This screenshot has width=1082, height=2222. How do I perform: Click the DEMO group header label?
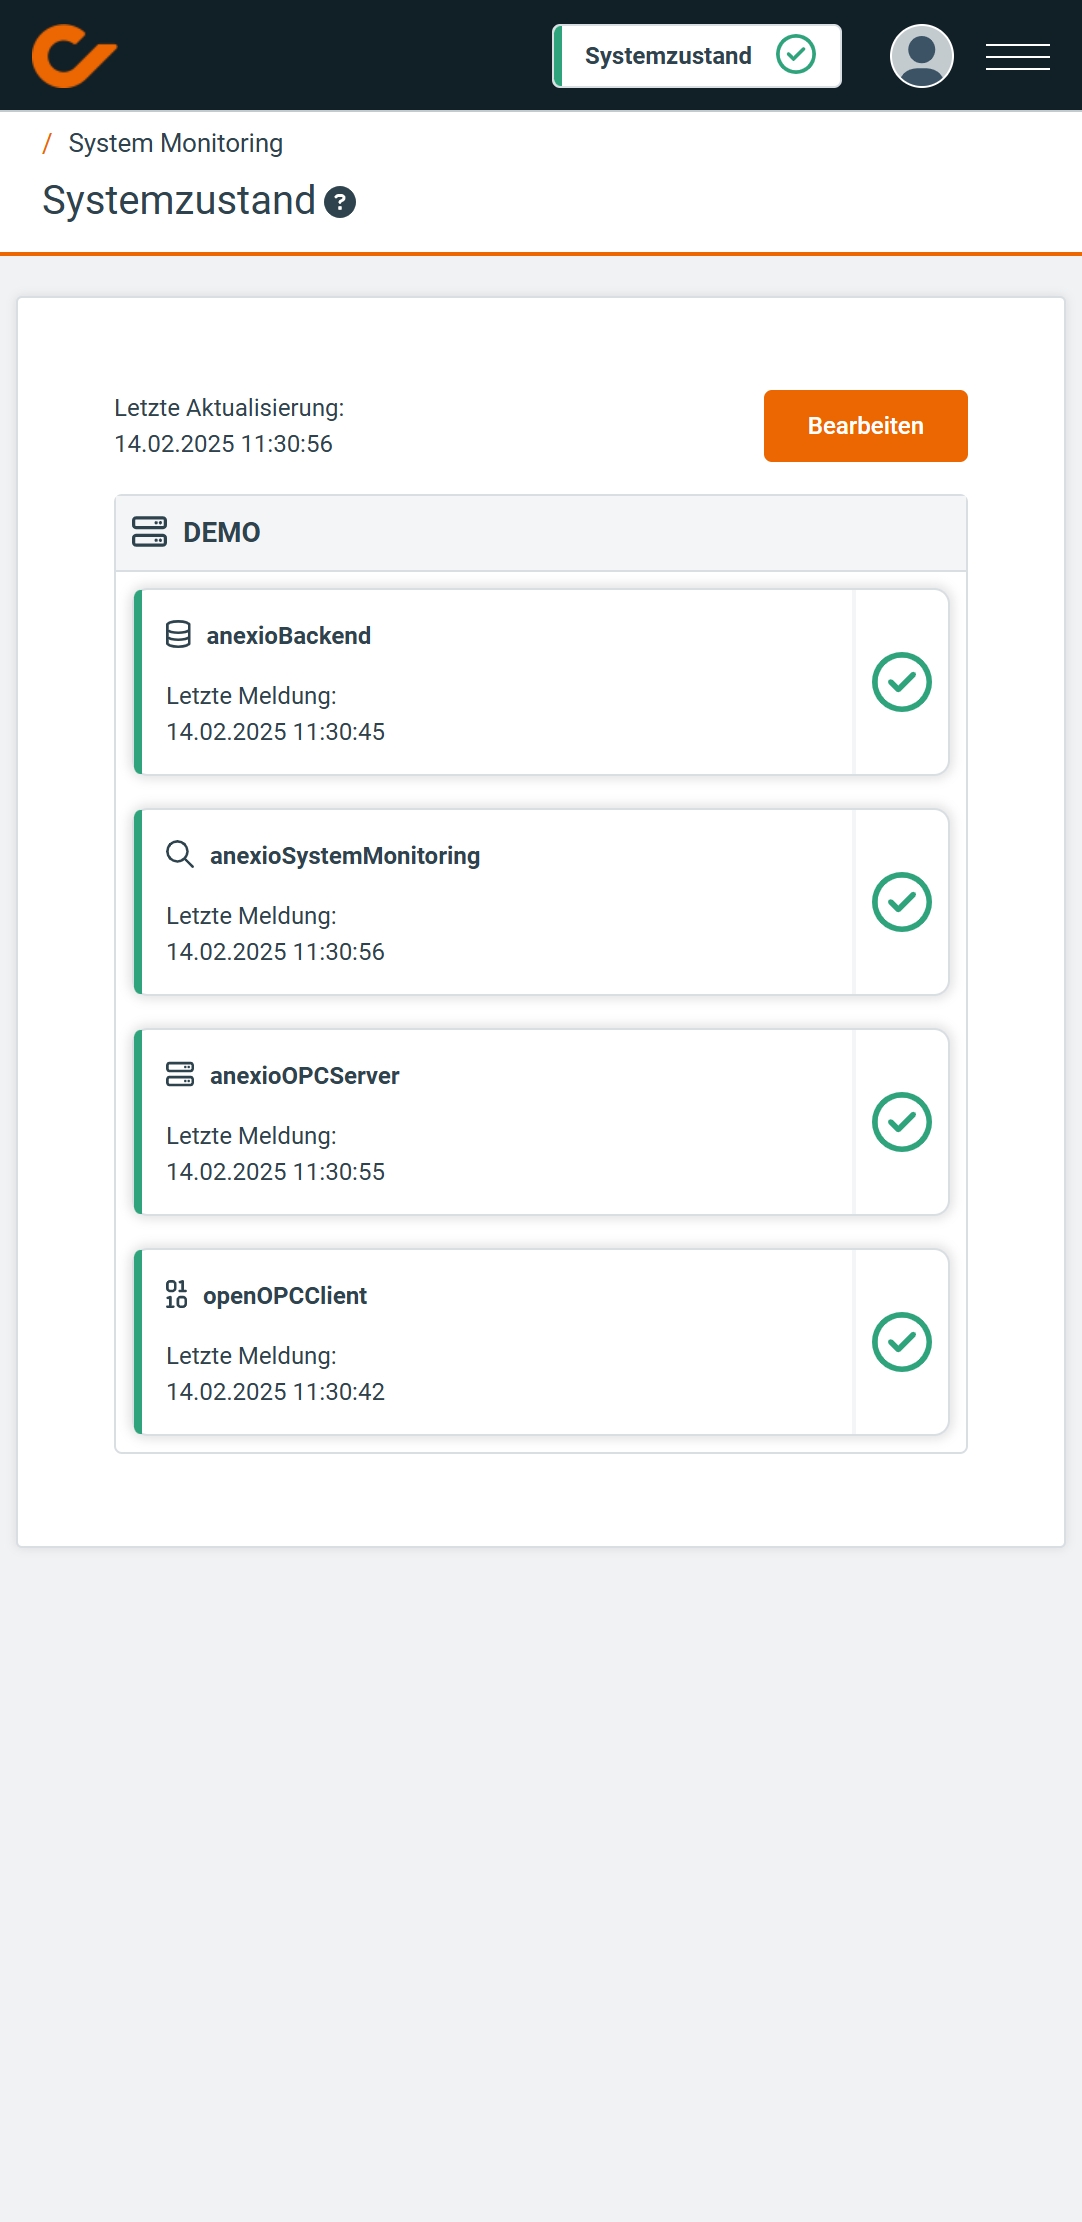221,532
